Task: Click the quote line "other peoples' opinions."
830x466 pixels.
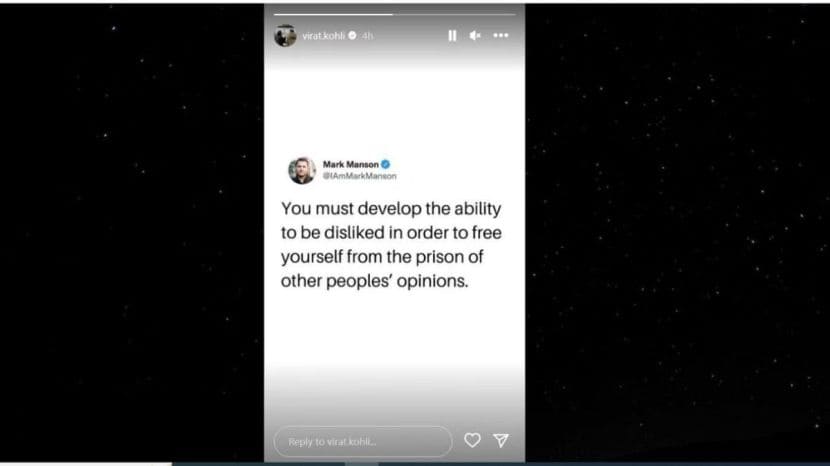Action: 374,281
